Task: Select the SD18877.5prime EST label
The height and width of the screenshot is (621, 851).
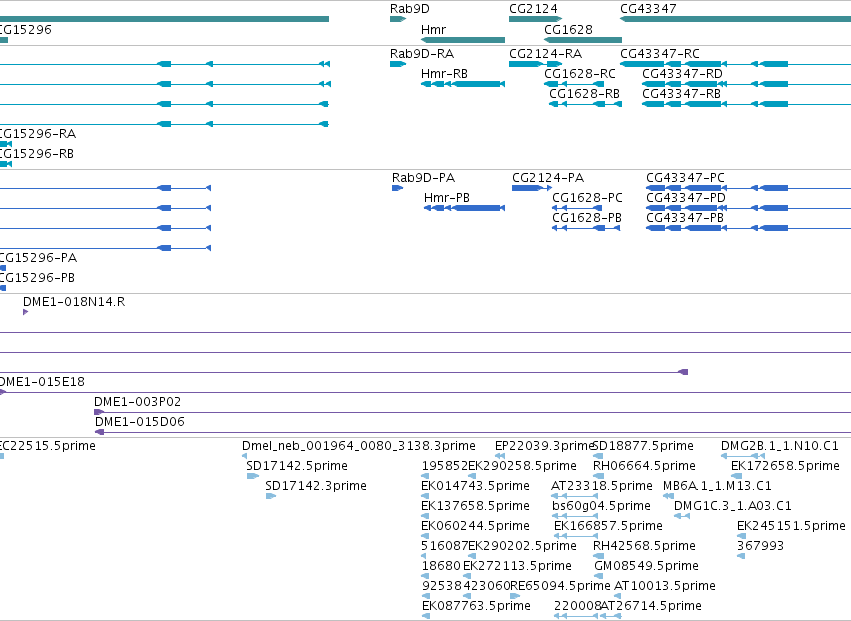Action: [x=643, y=446]
